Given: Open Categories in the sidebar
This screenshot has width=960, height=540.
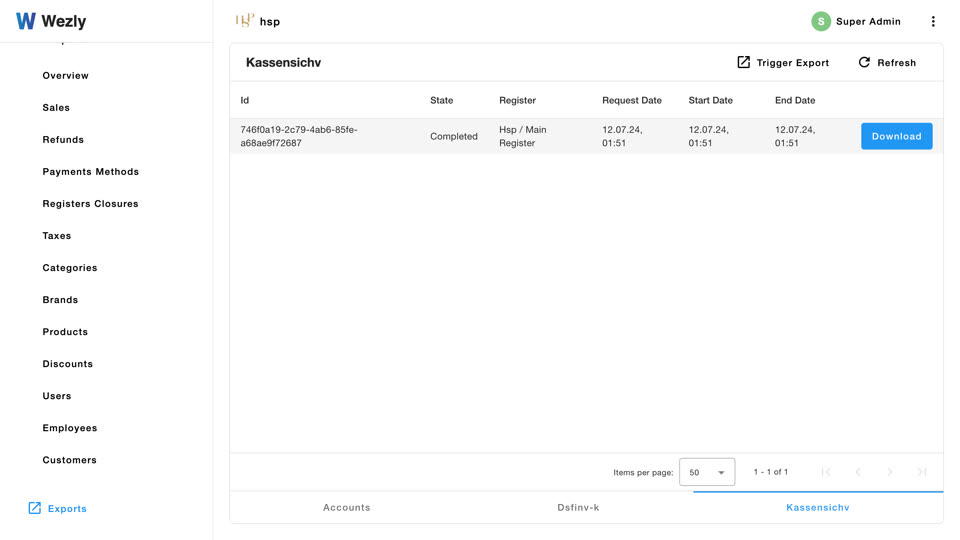Looking at the screenshot, I should [70, 268].
